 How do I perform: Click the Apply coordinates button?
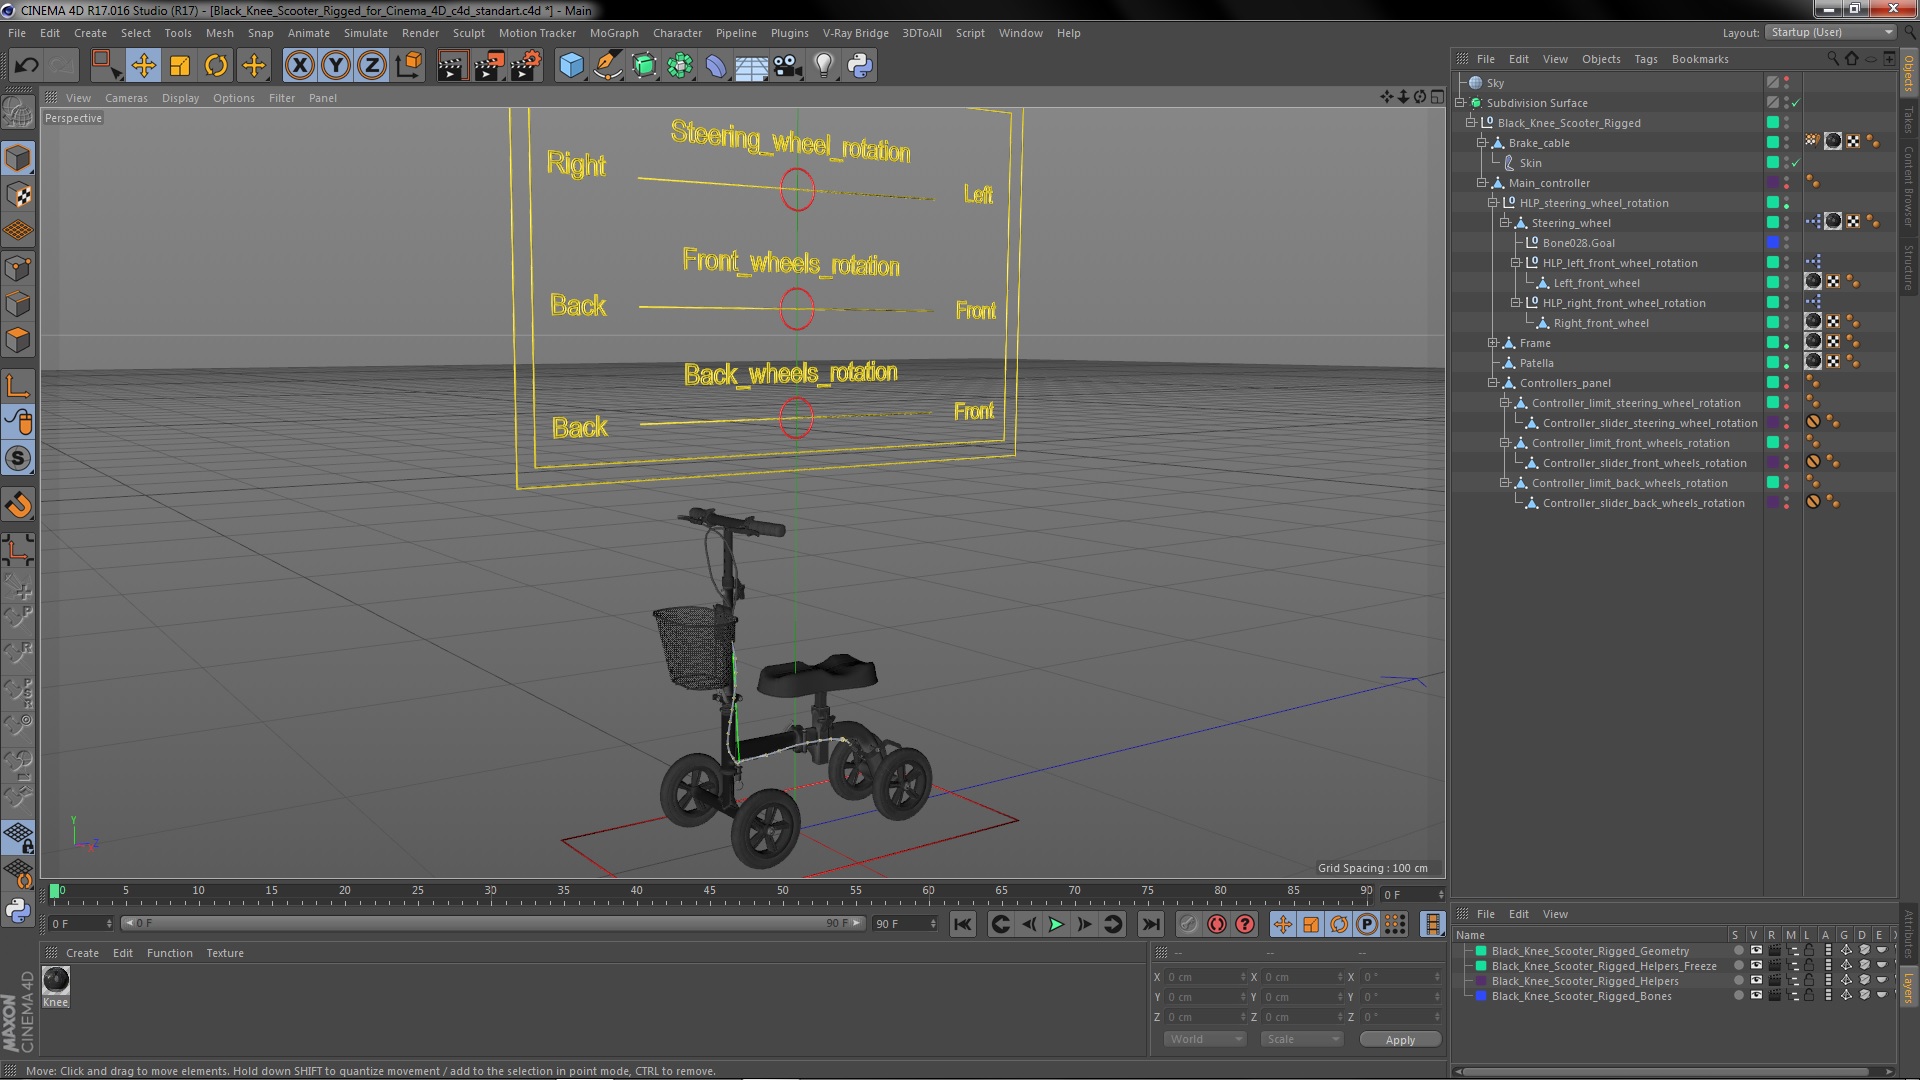[1400, 1040]
